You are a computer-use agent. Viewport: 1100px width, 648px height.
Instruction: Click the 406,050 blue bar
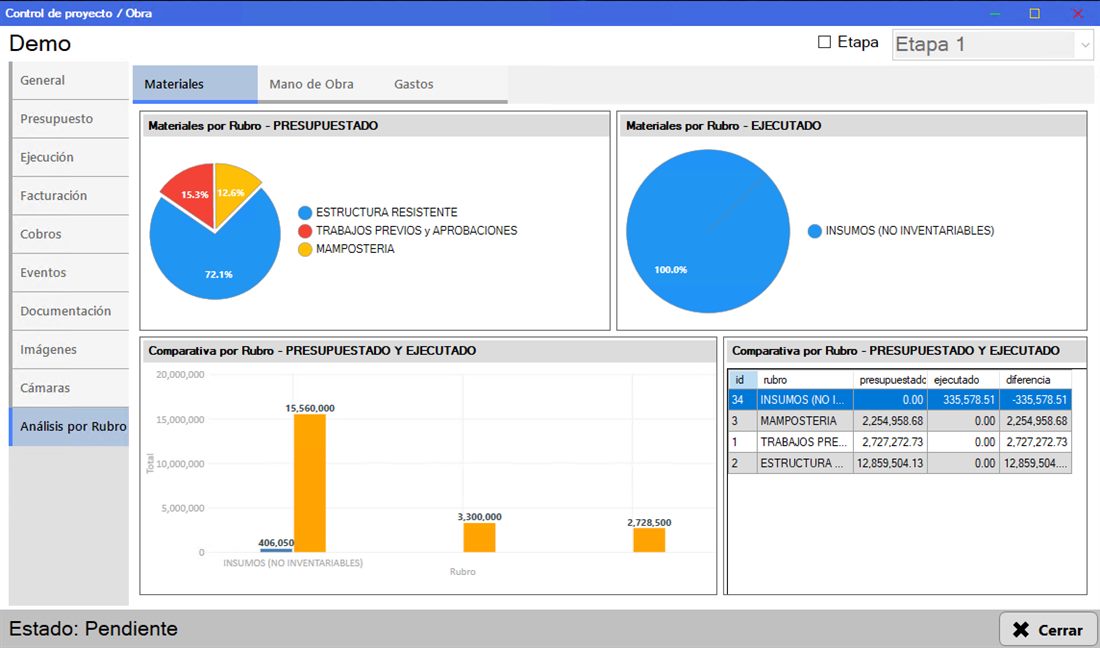tap(276, 550)
